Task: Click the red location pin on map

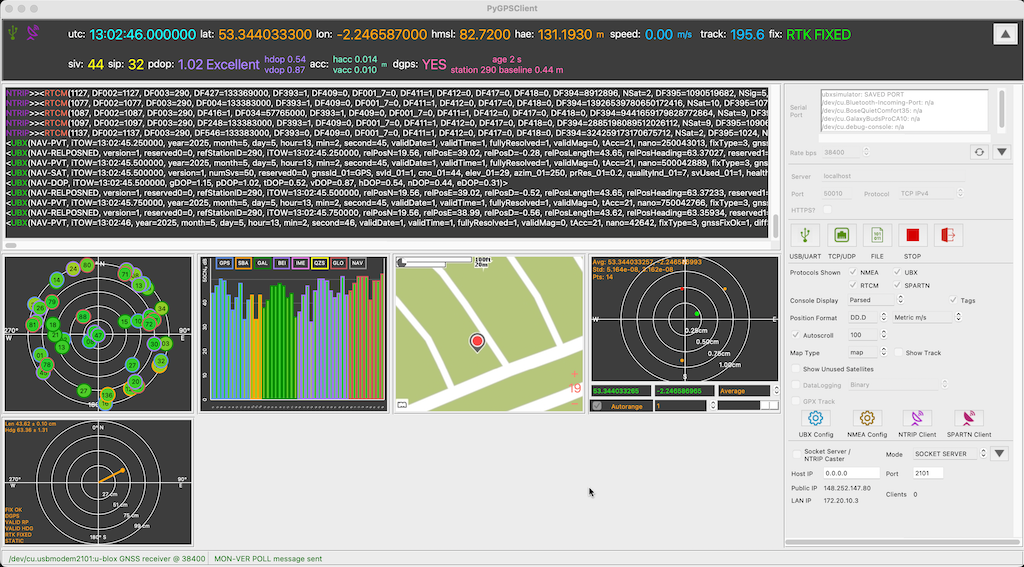Action: (477, 342)
